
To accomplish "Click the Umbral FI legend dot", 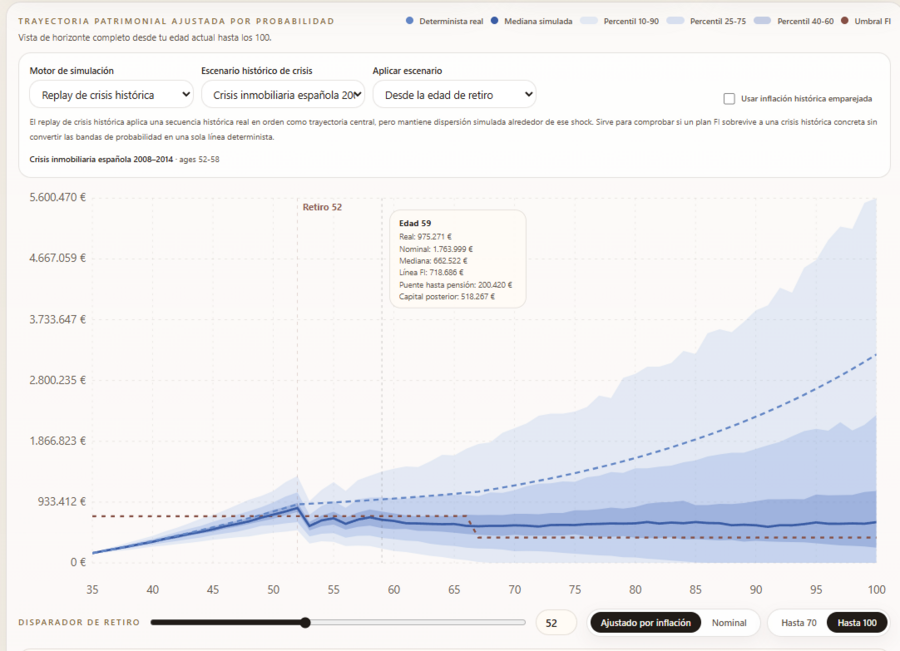I will tap(844, 21).
